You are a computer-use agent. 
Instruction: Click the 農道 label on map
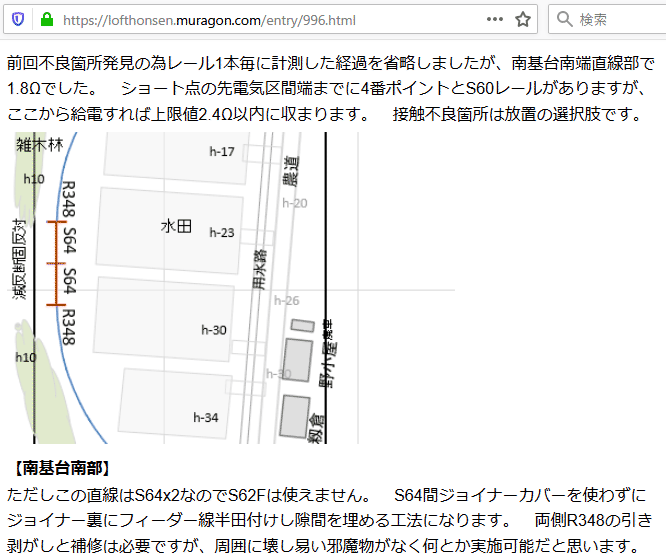click(x=291, y=171)
